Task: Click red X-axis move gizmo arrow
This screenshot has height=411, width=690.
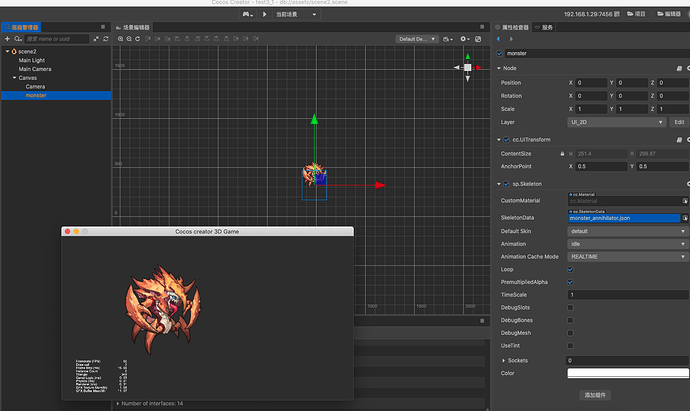Action: point(380,185)
